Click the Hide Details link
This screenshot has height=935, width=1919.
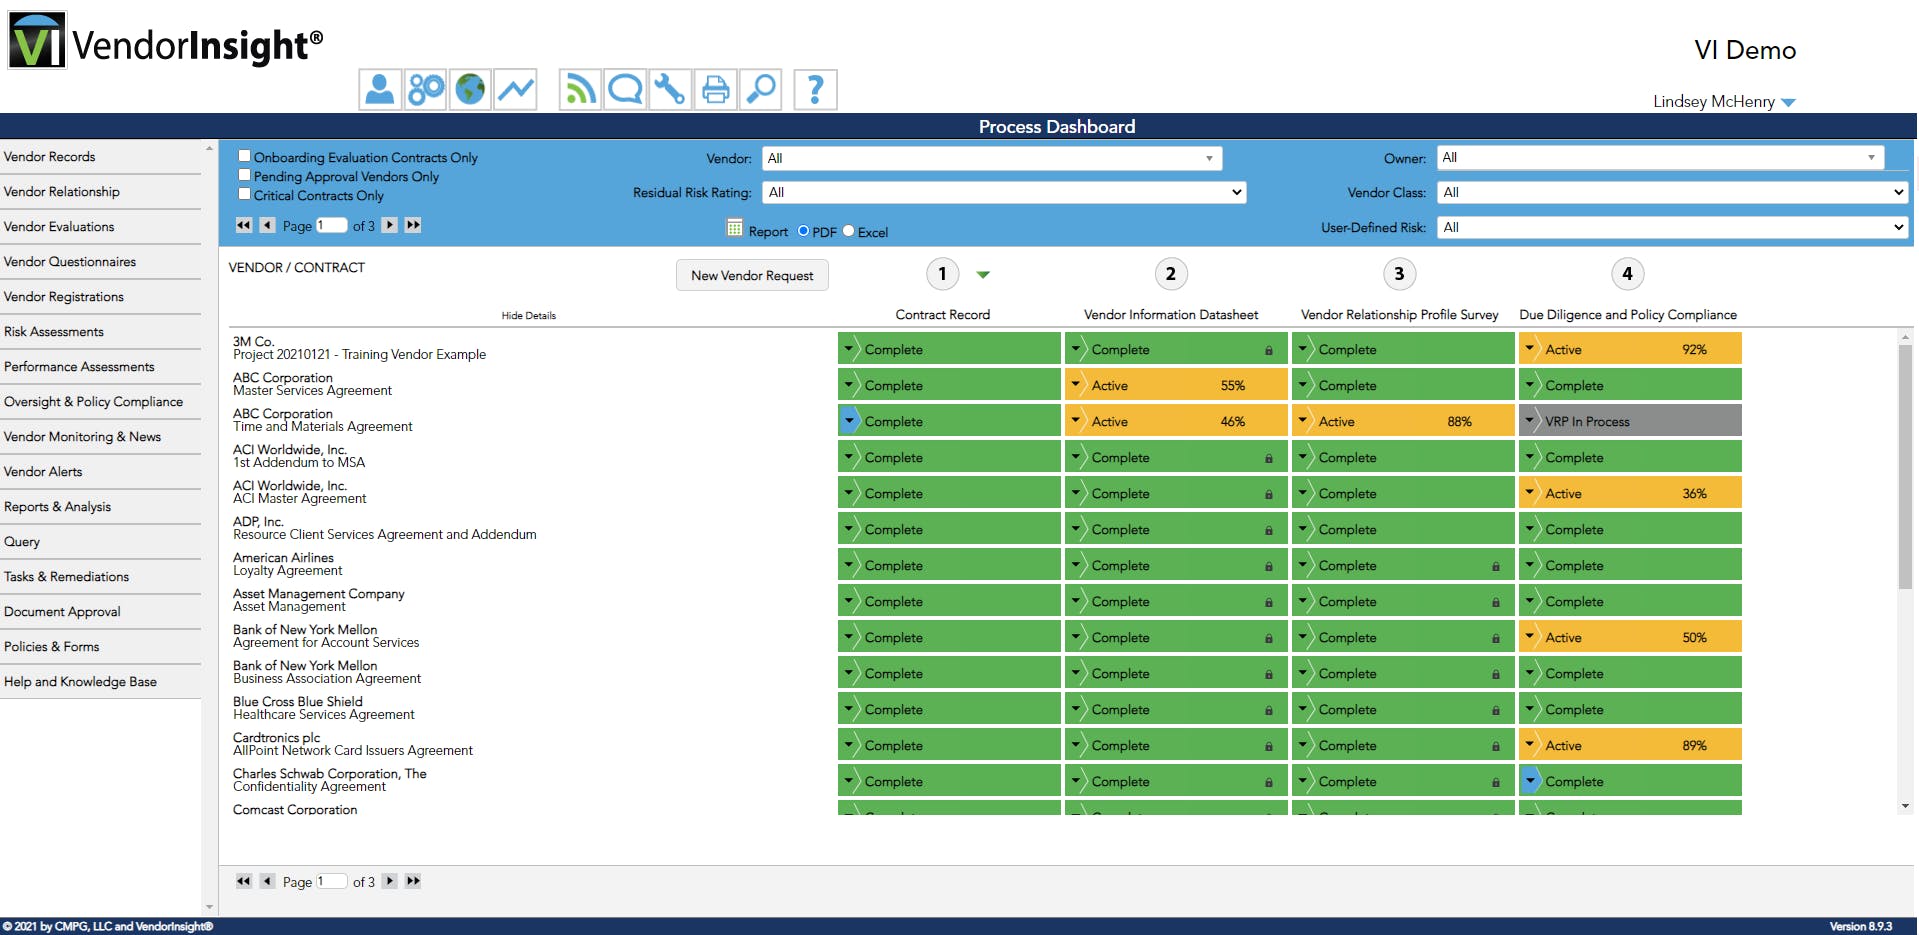(x=528, y=316)
